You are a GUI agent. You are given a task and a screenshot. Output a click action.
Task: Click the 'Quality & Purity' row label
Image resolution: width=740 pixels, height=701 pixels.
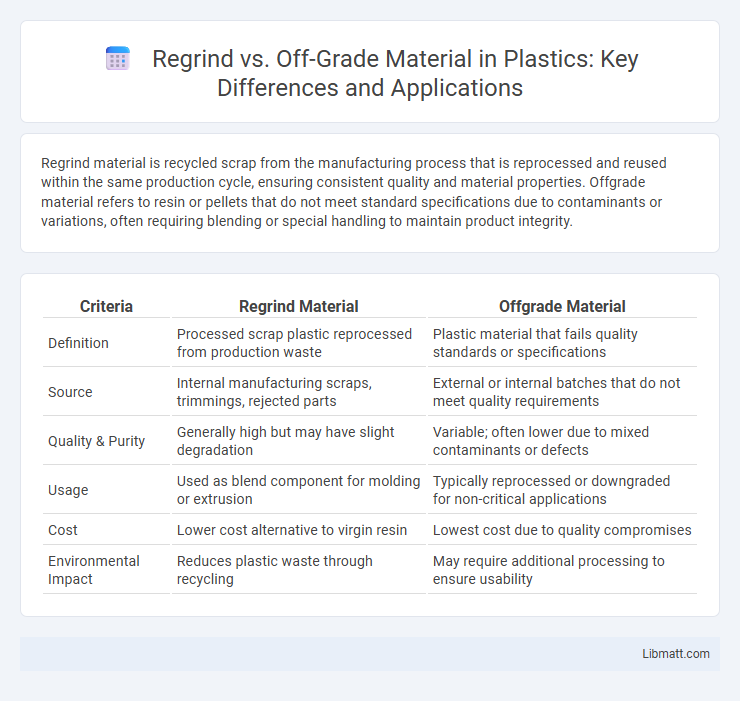pos(96,441)
